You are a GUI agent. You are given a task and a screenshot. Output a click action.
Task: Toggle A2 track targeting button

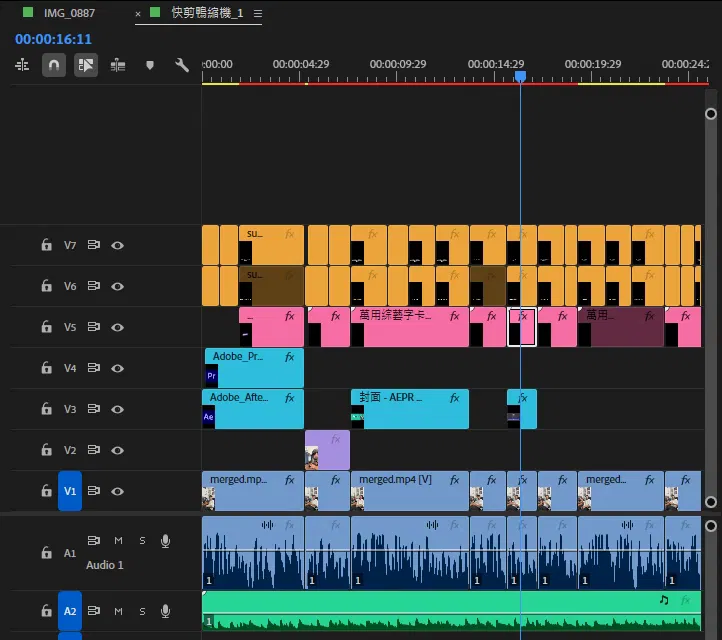click(x=70, y=611)
